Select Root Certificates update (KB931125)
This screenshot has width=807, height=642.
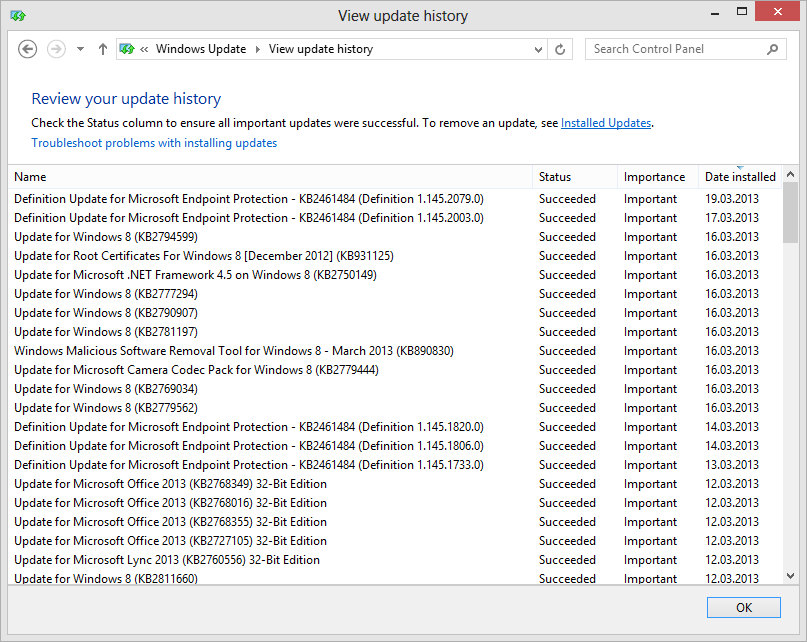coord(395,256)
